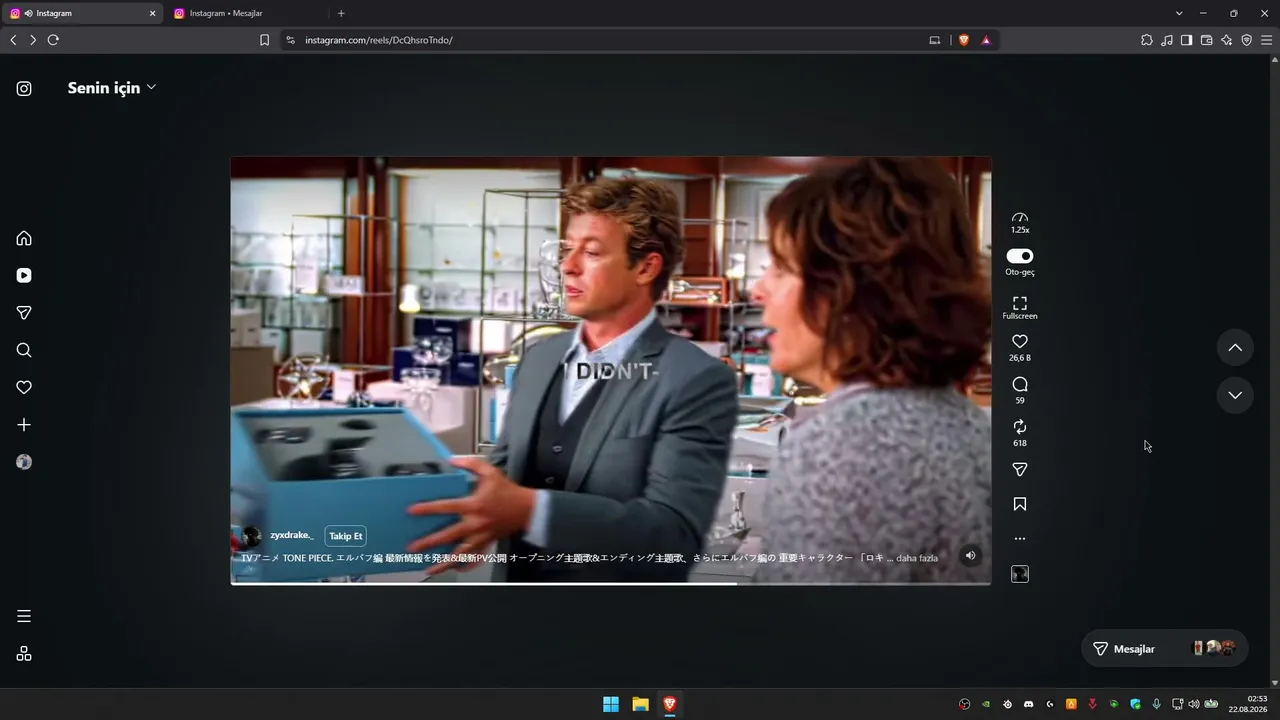Open zyxdrake._ profile from username
The width and height of the screenshot is (1280, 720).
point(292,535)
